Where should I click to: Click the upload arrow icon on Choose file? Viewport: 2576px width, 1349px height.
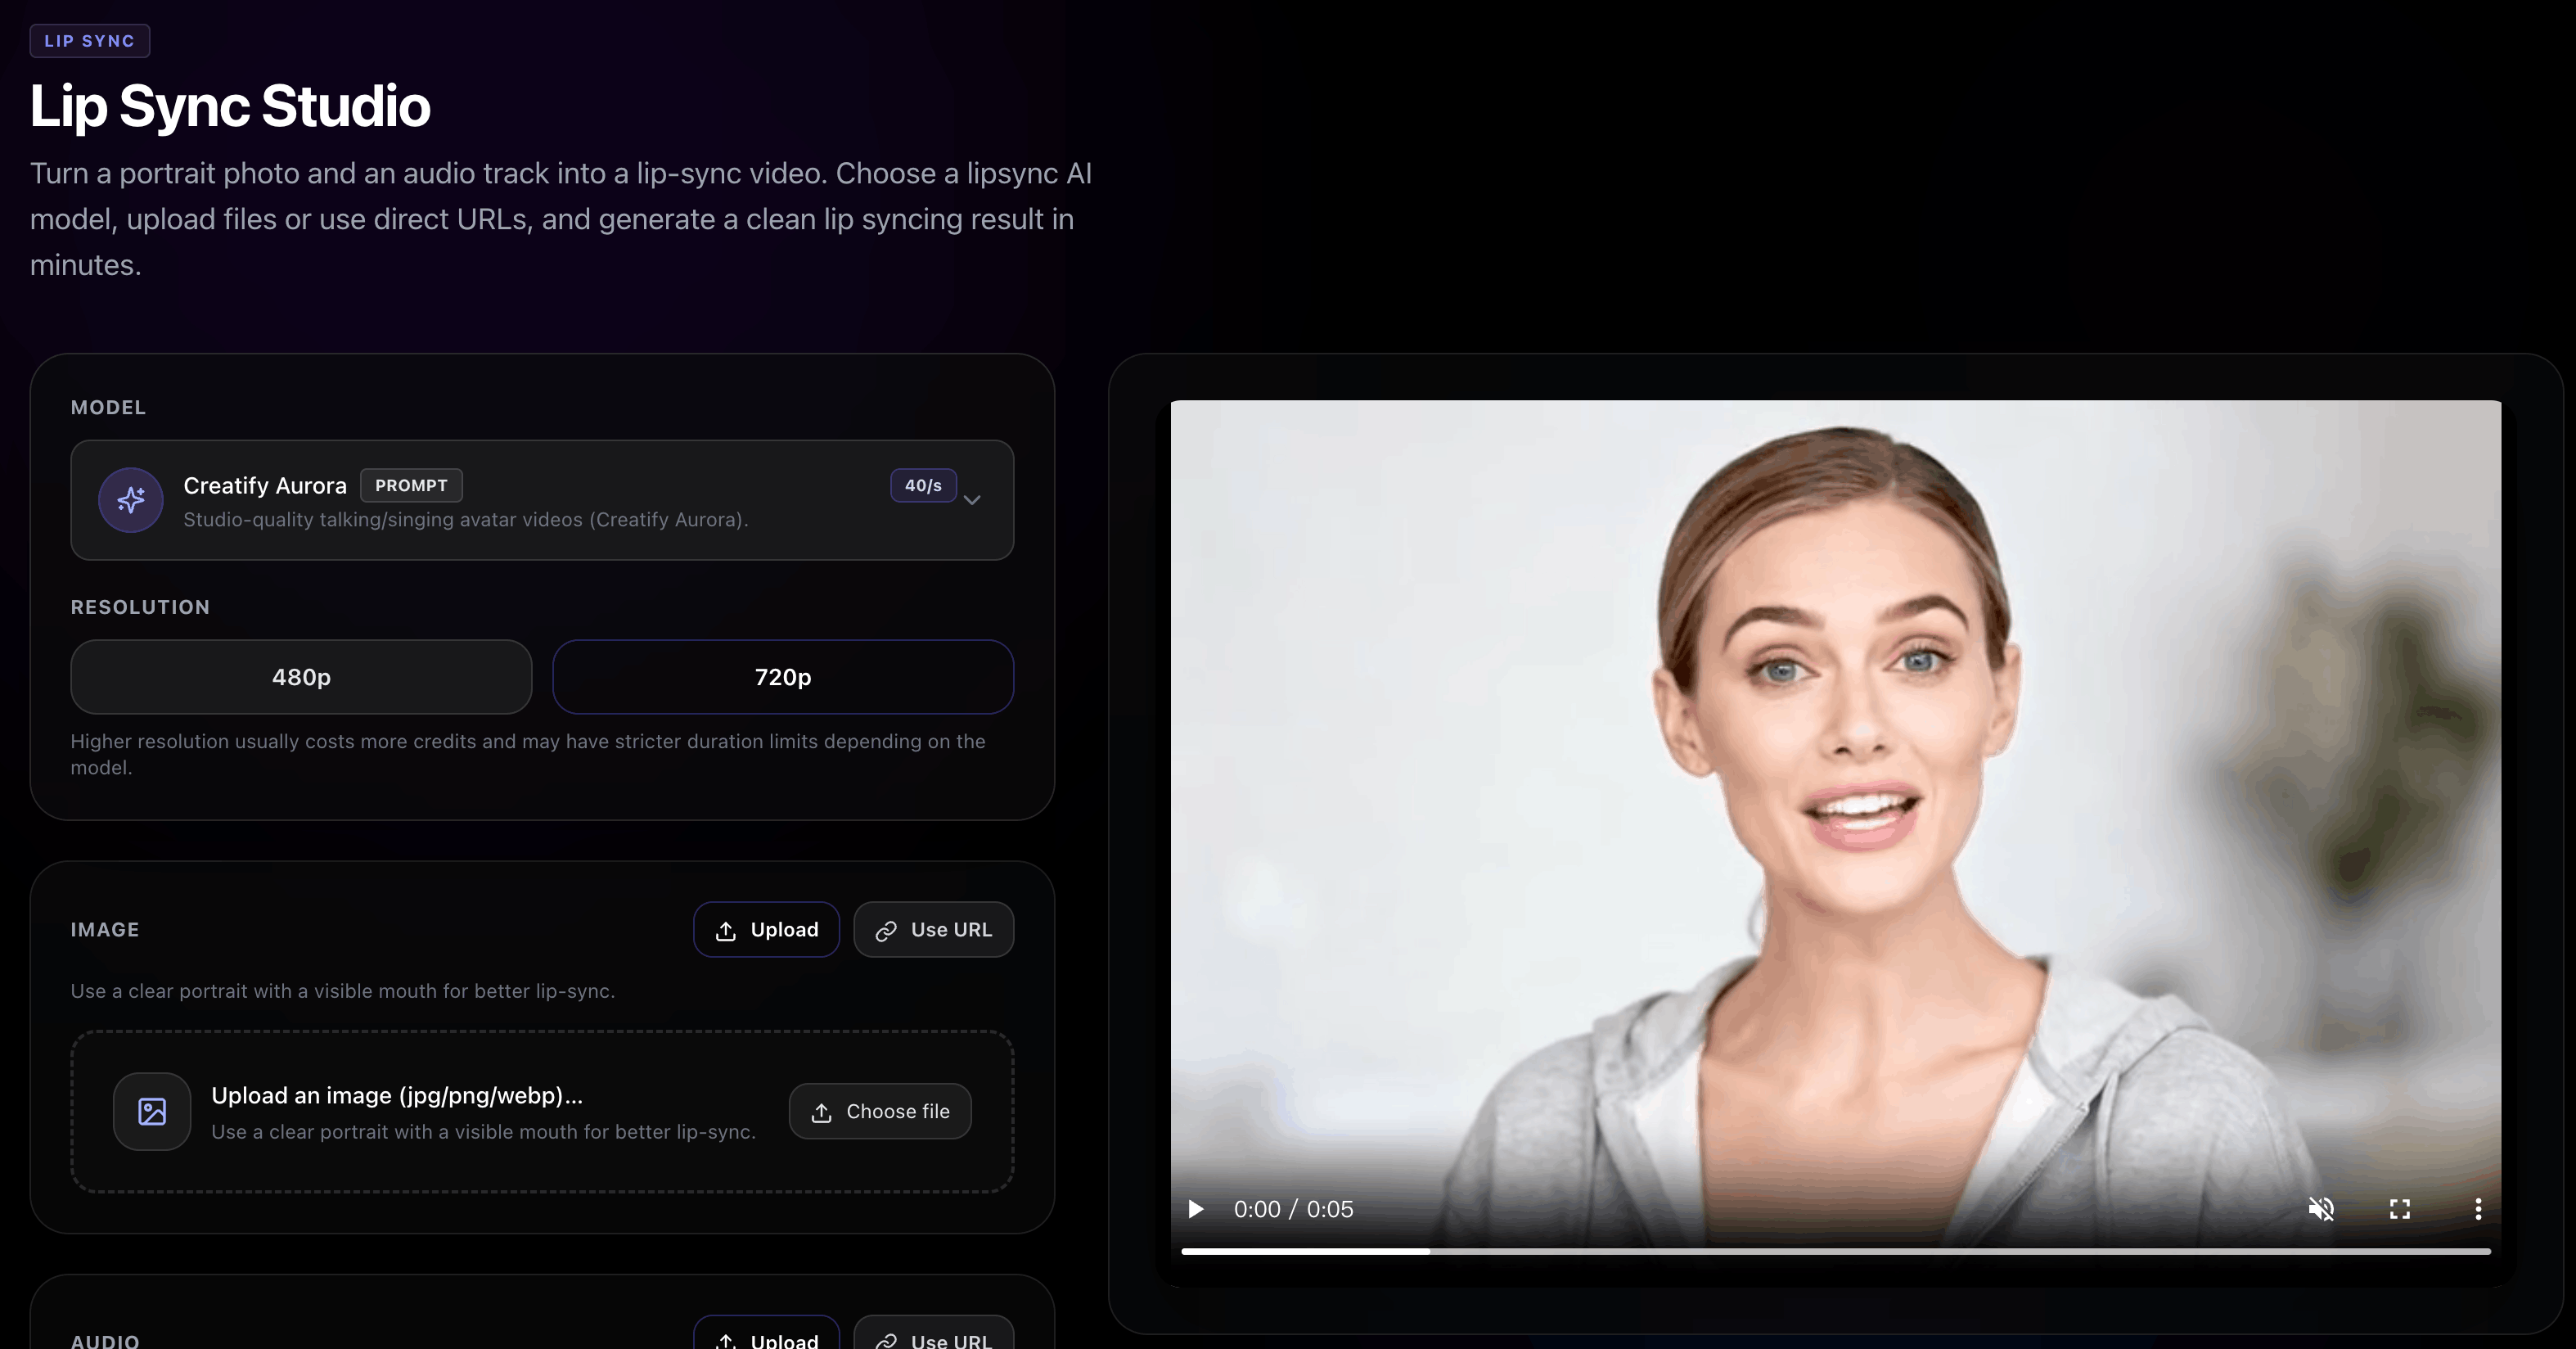point(822,1111)
